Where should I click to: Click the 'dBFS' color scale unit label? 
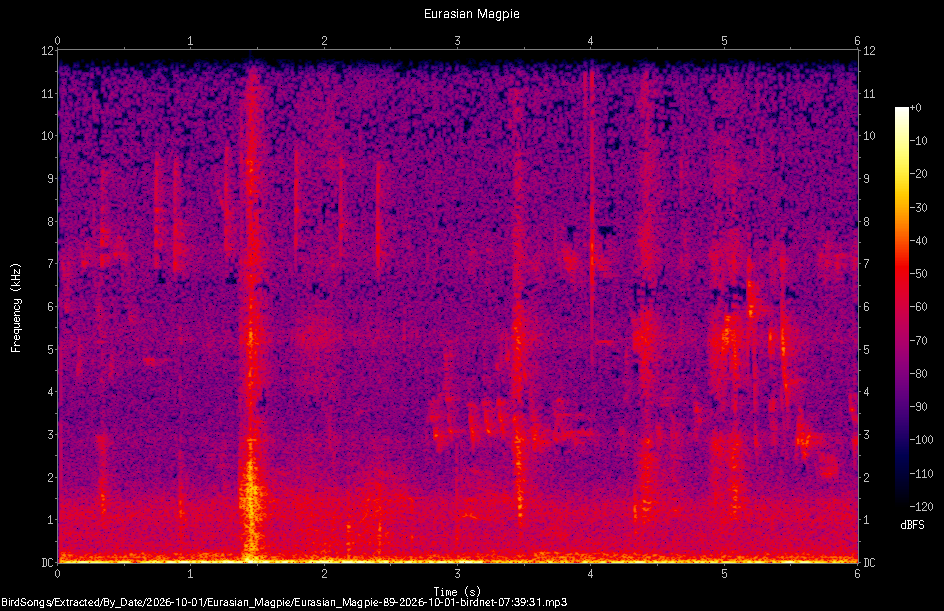pos(912,525)
